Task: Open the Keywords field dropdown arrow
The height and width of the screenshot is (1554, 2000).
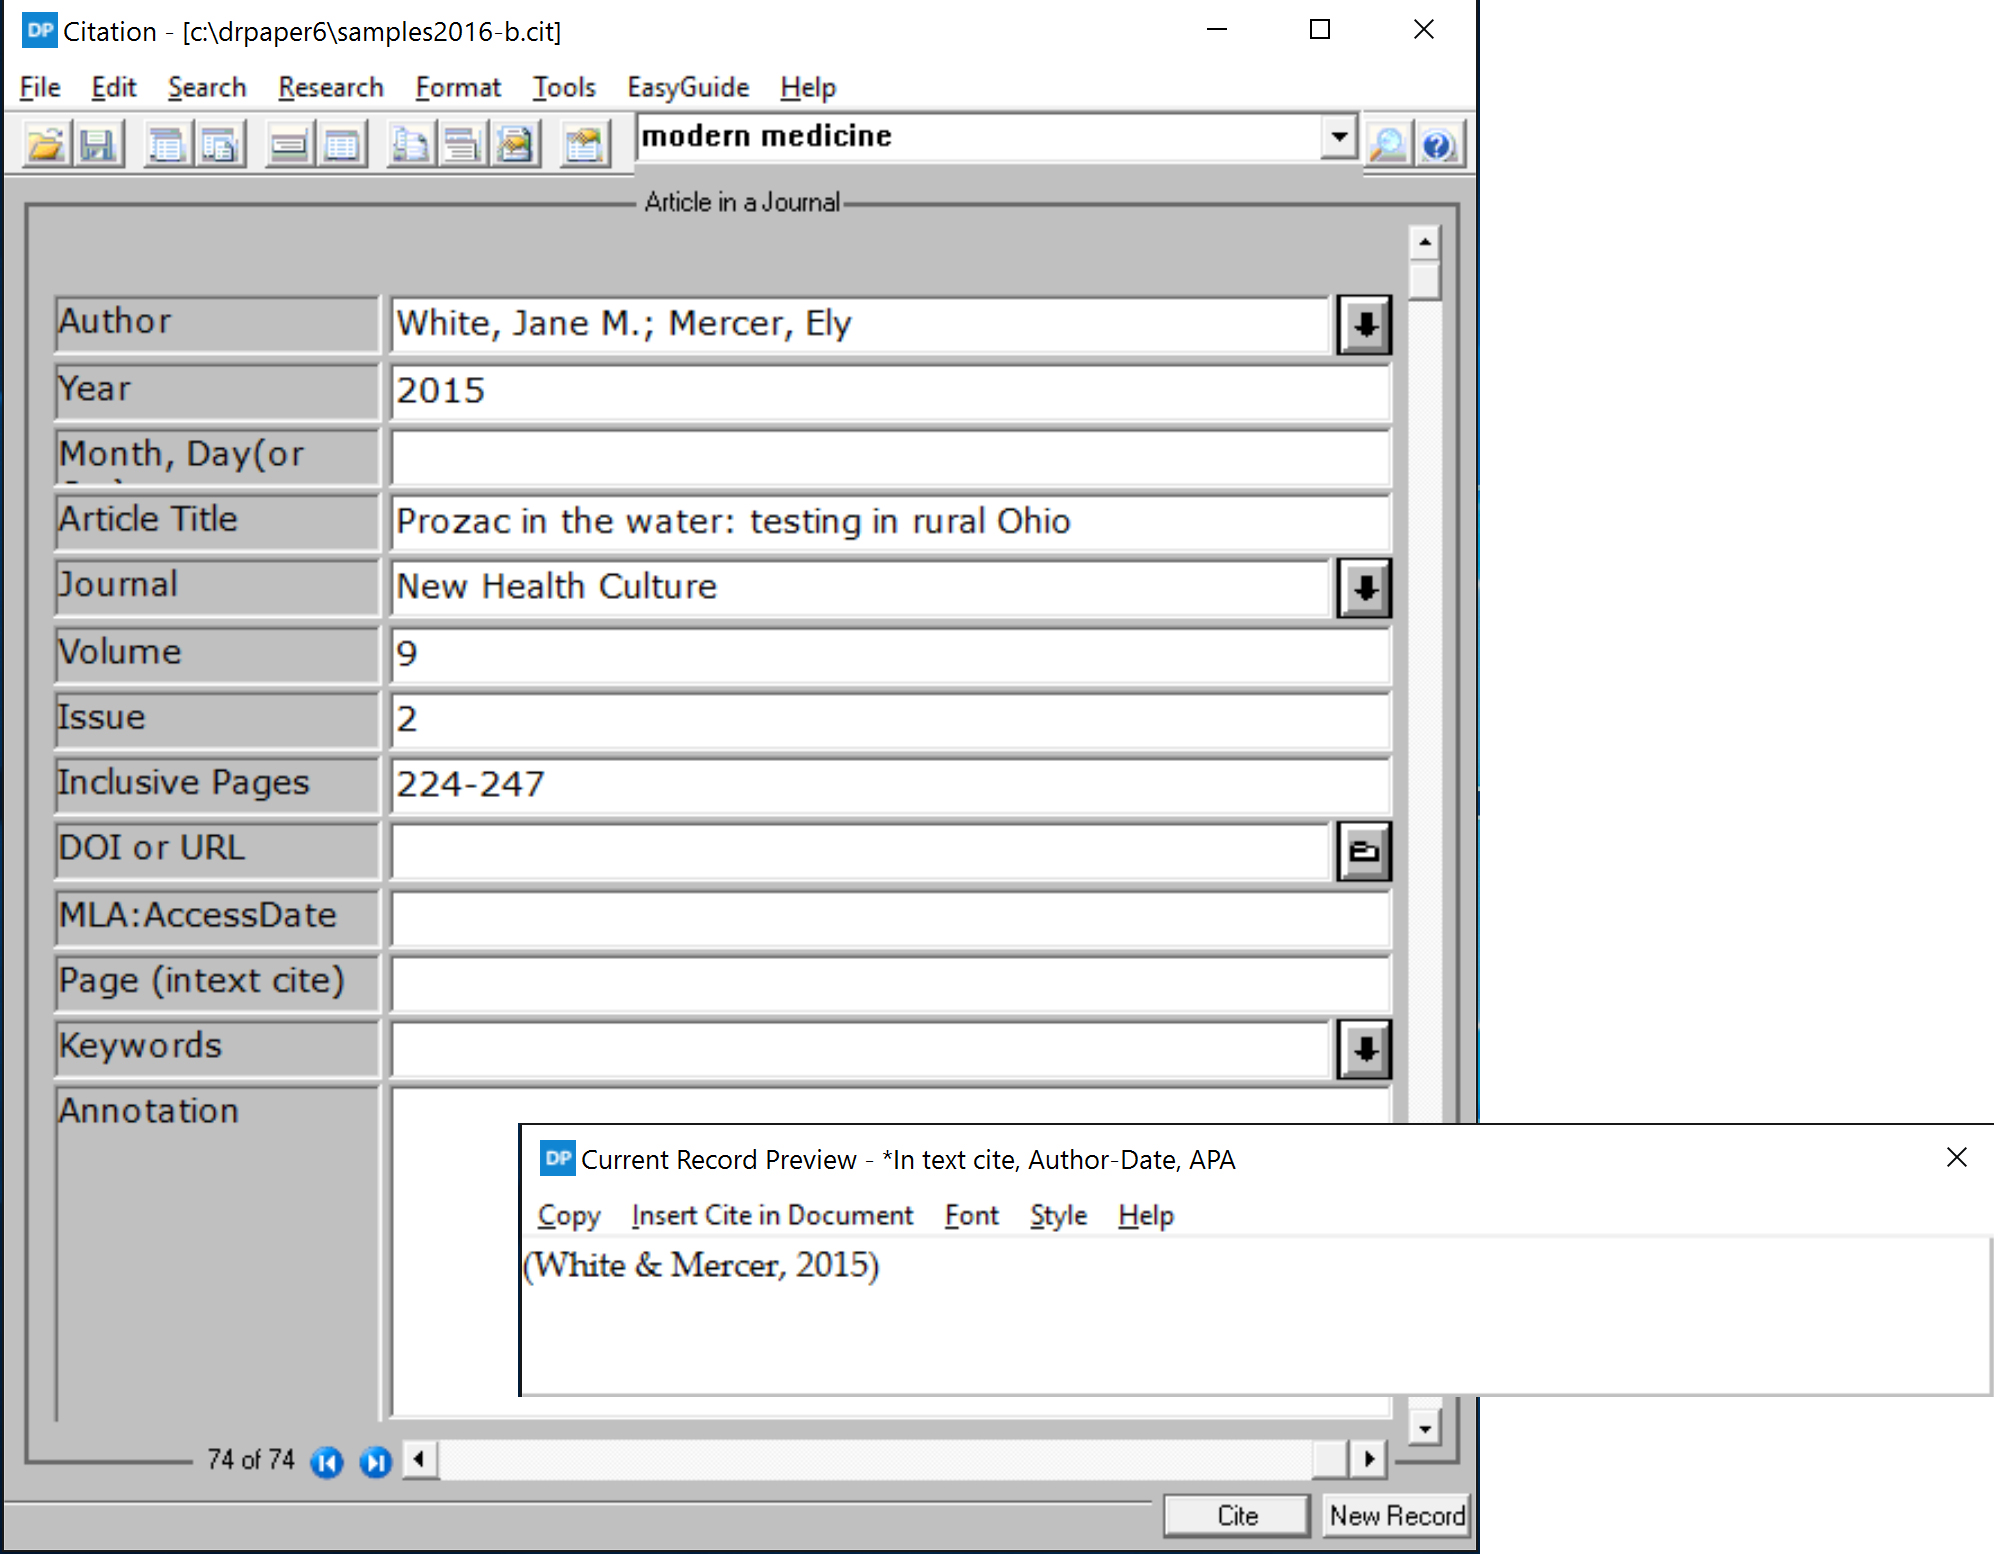Action: [1364, 1049]
